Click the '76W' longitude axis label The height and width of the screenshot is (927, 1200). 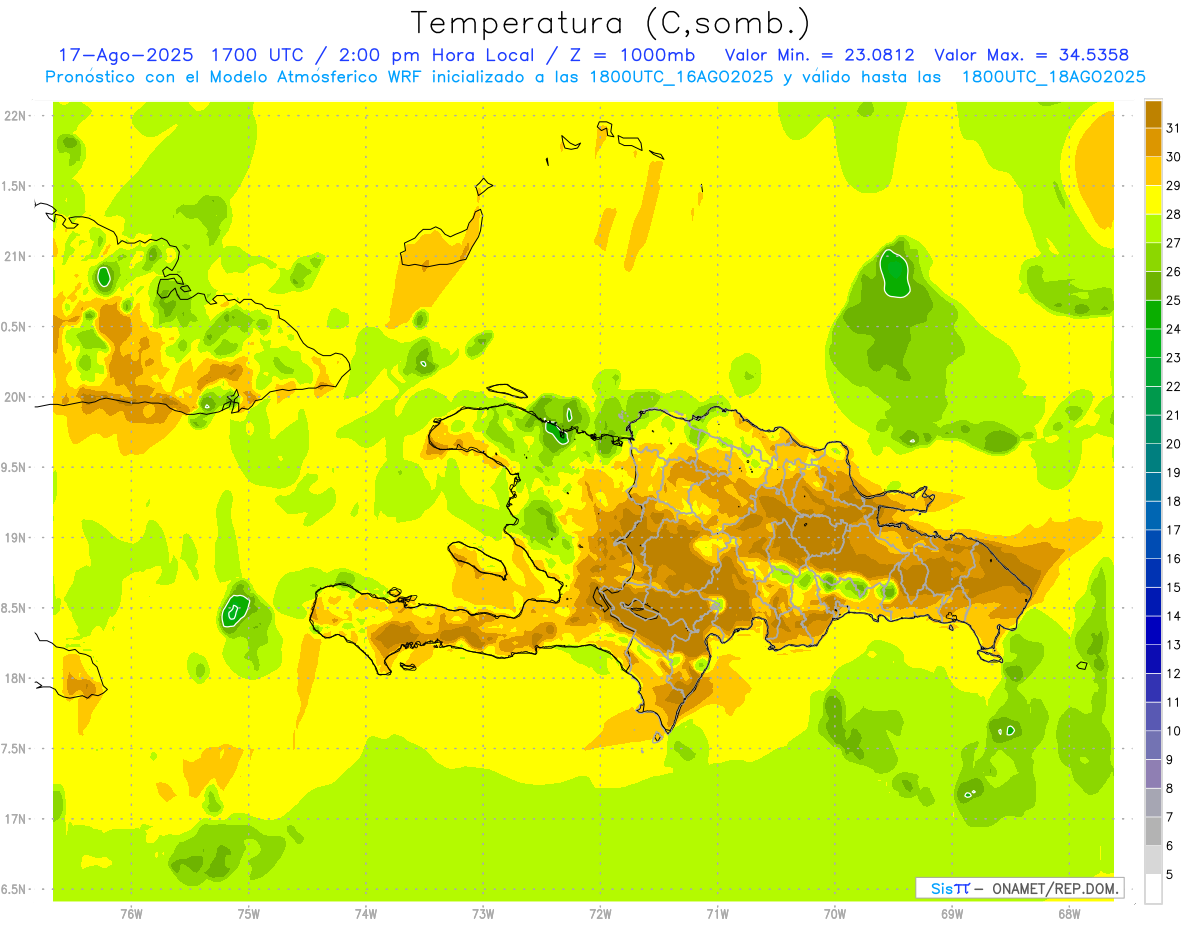click(131, 913)
